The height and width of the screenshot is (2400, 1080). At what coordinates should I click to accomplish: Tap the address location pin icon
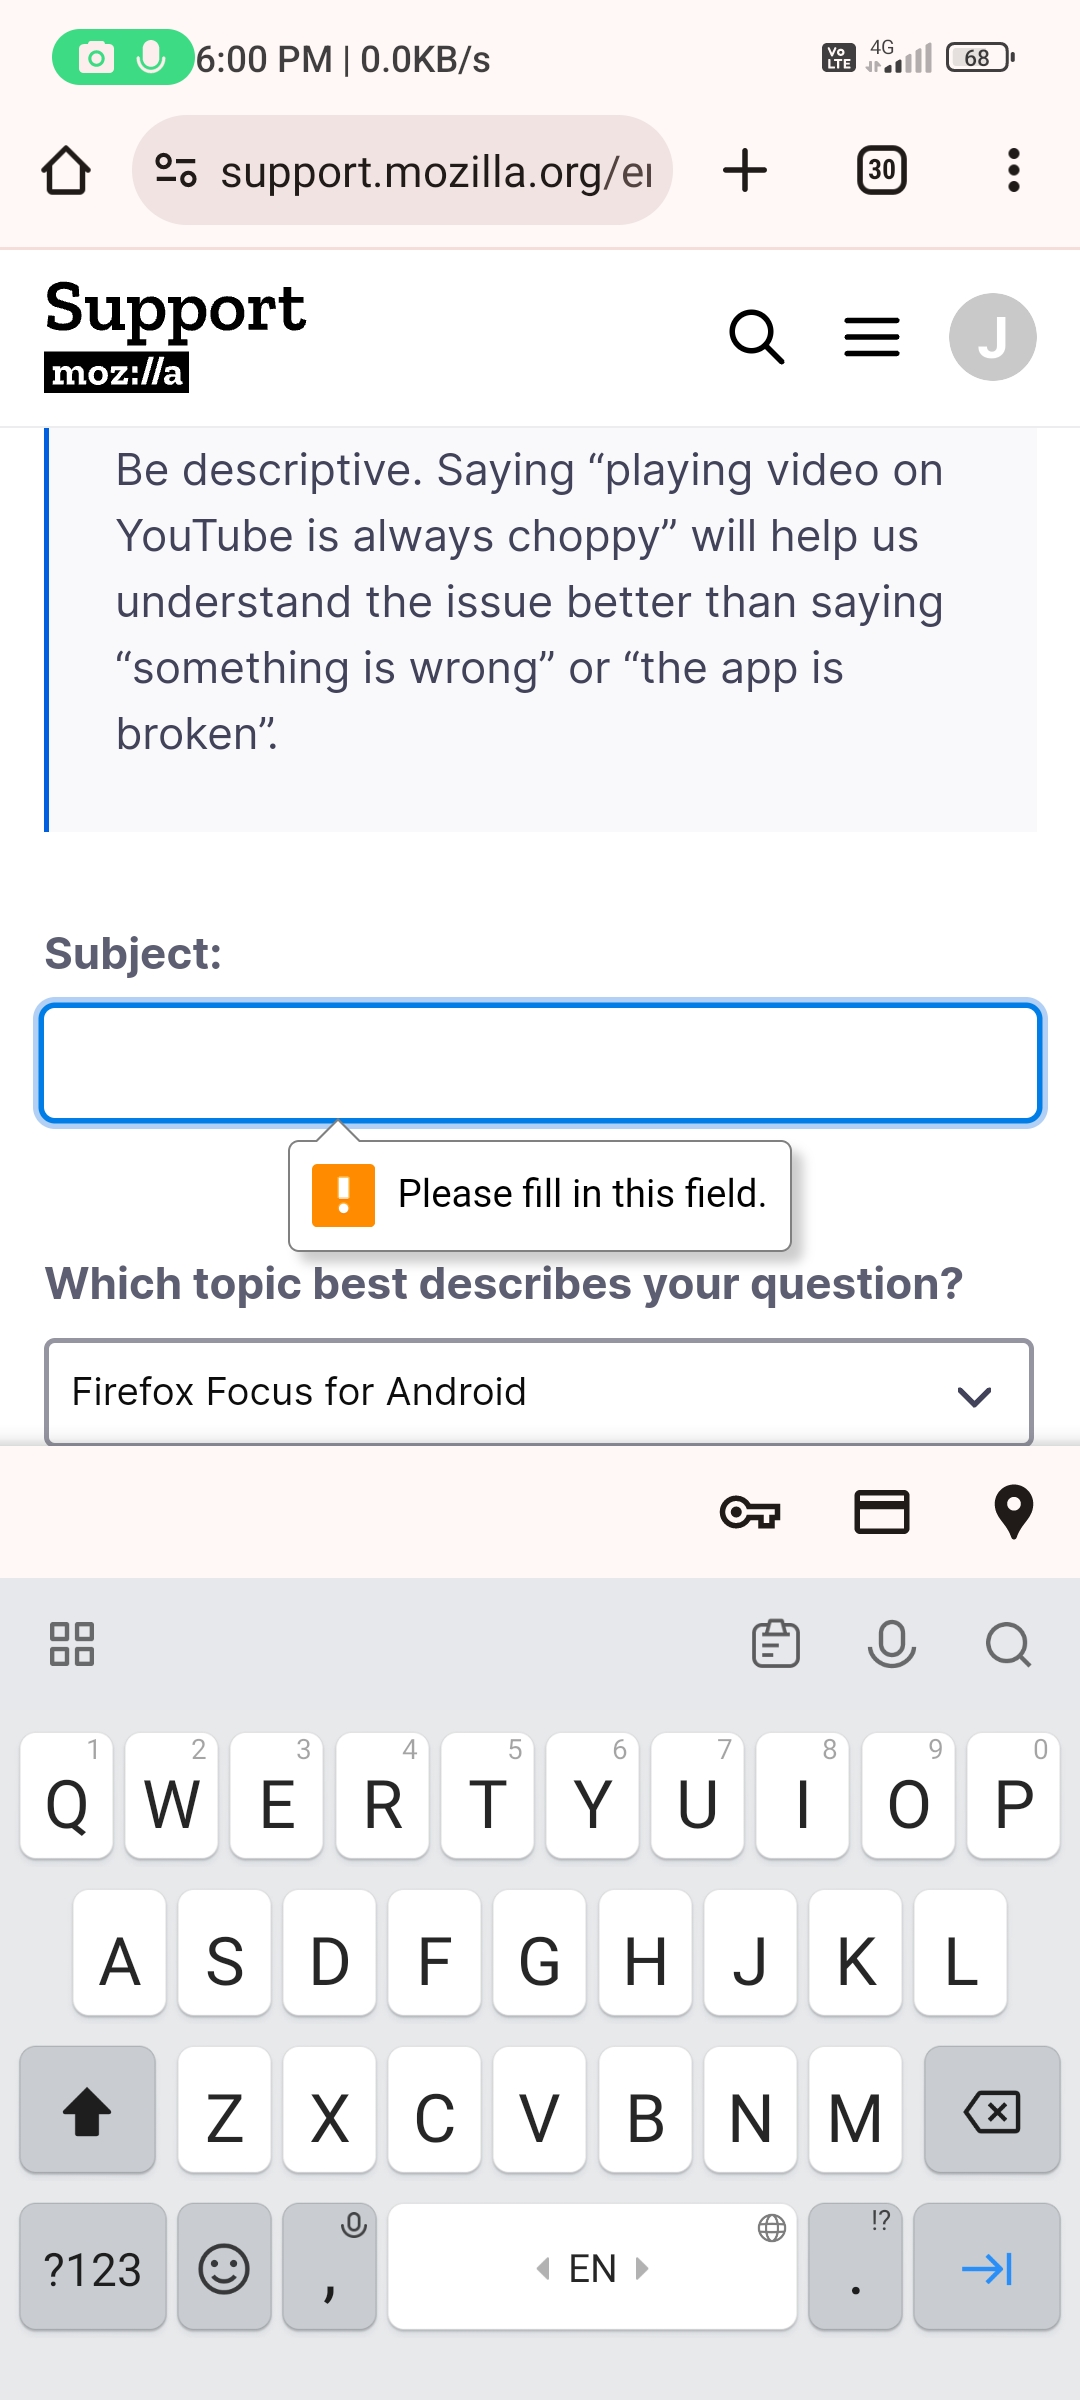click(x=1013, y=1511)
